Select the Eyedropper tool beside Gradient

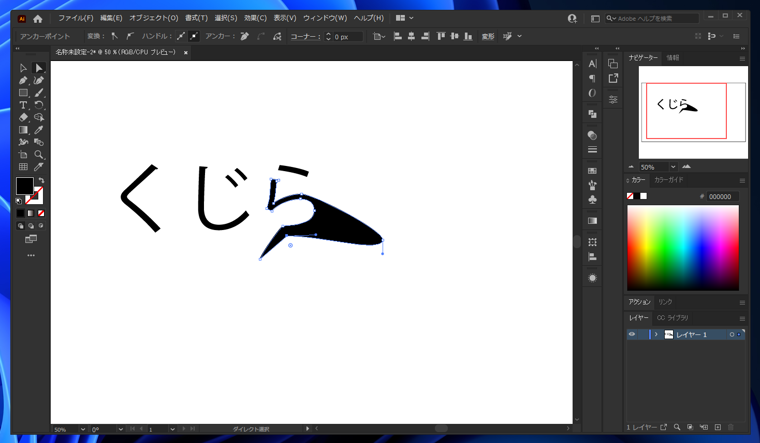click(x=39, y=129)
